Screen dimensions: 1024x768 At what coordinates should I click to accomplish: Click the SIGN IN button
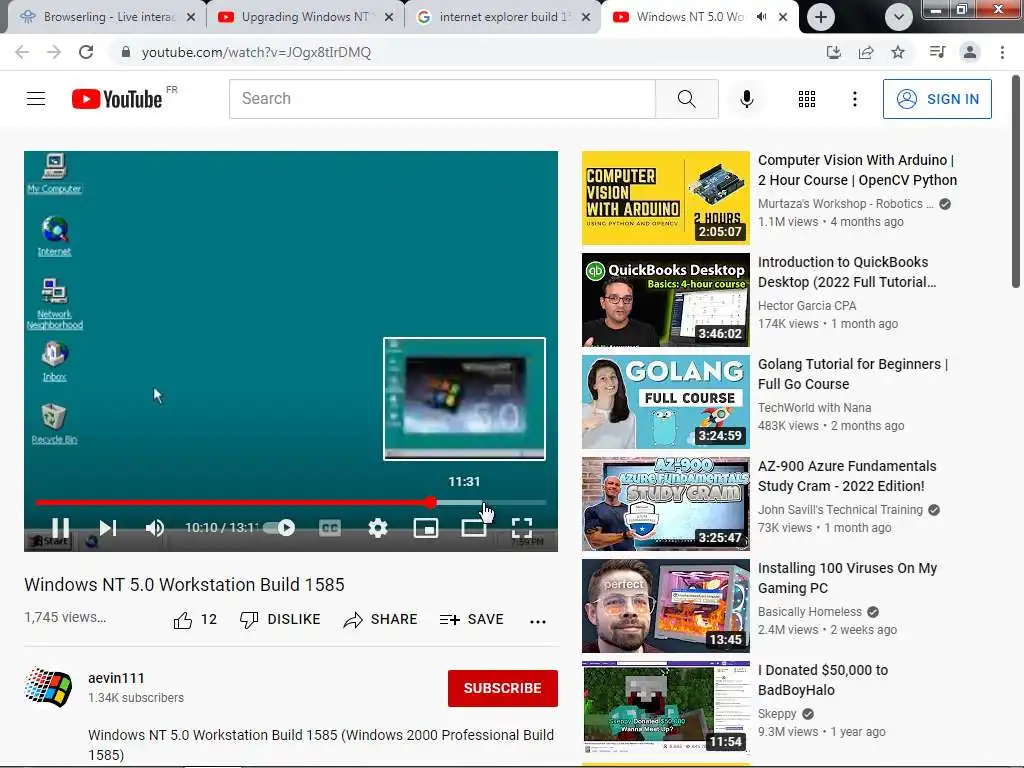(x=937, y=99)
